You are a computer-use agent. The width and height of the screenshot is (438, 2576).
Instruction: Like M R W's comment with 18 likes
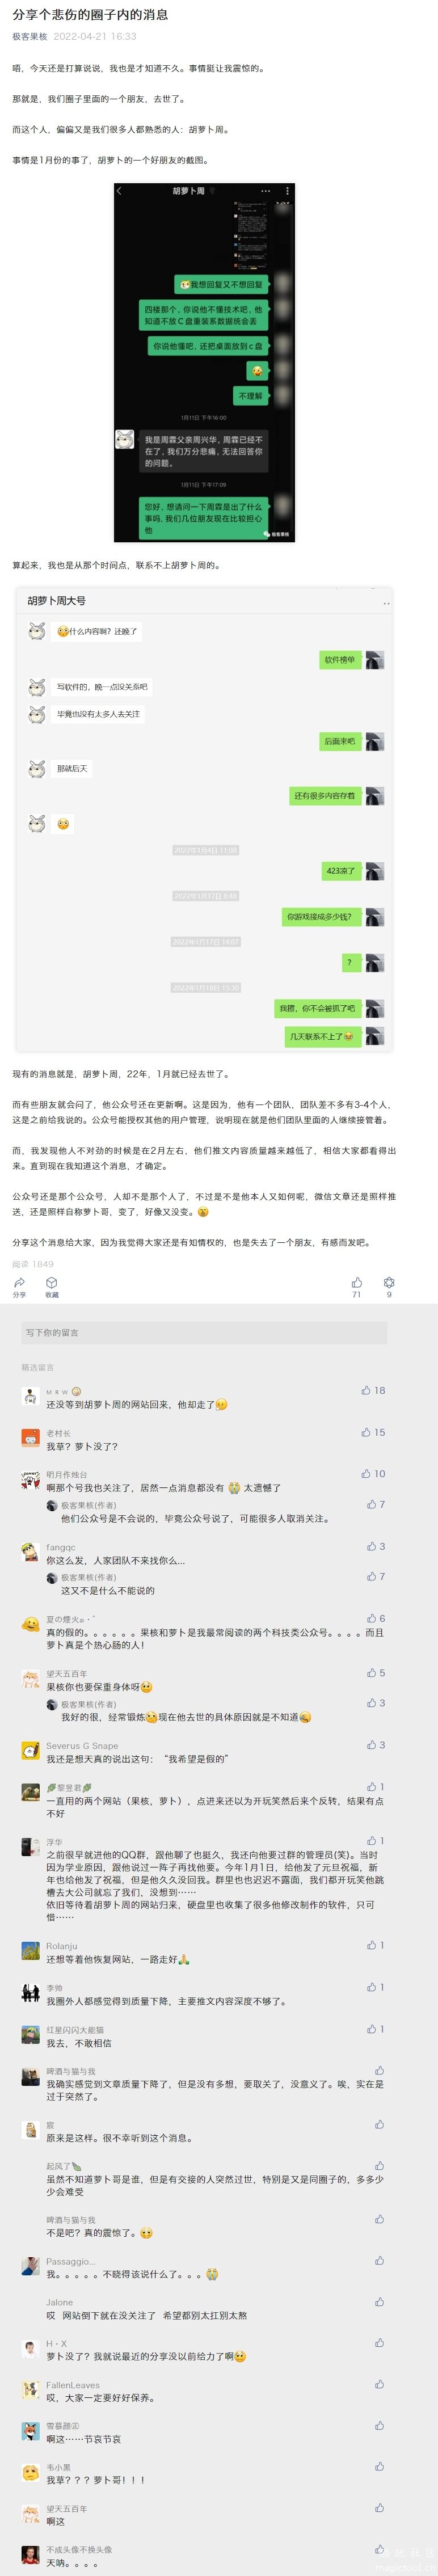[366, 1390]
